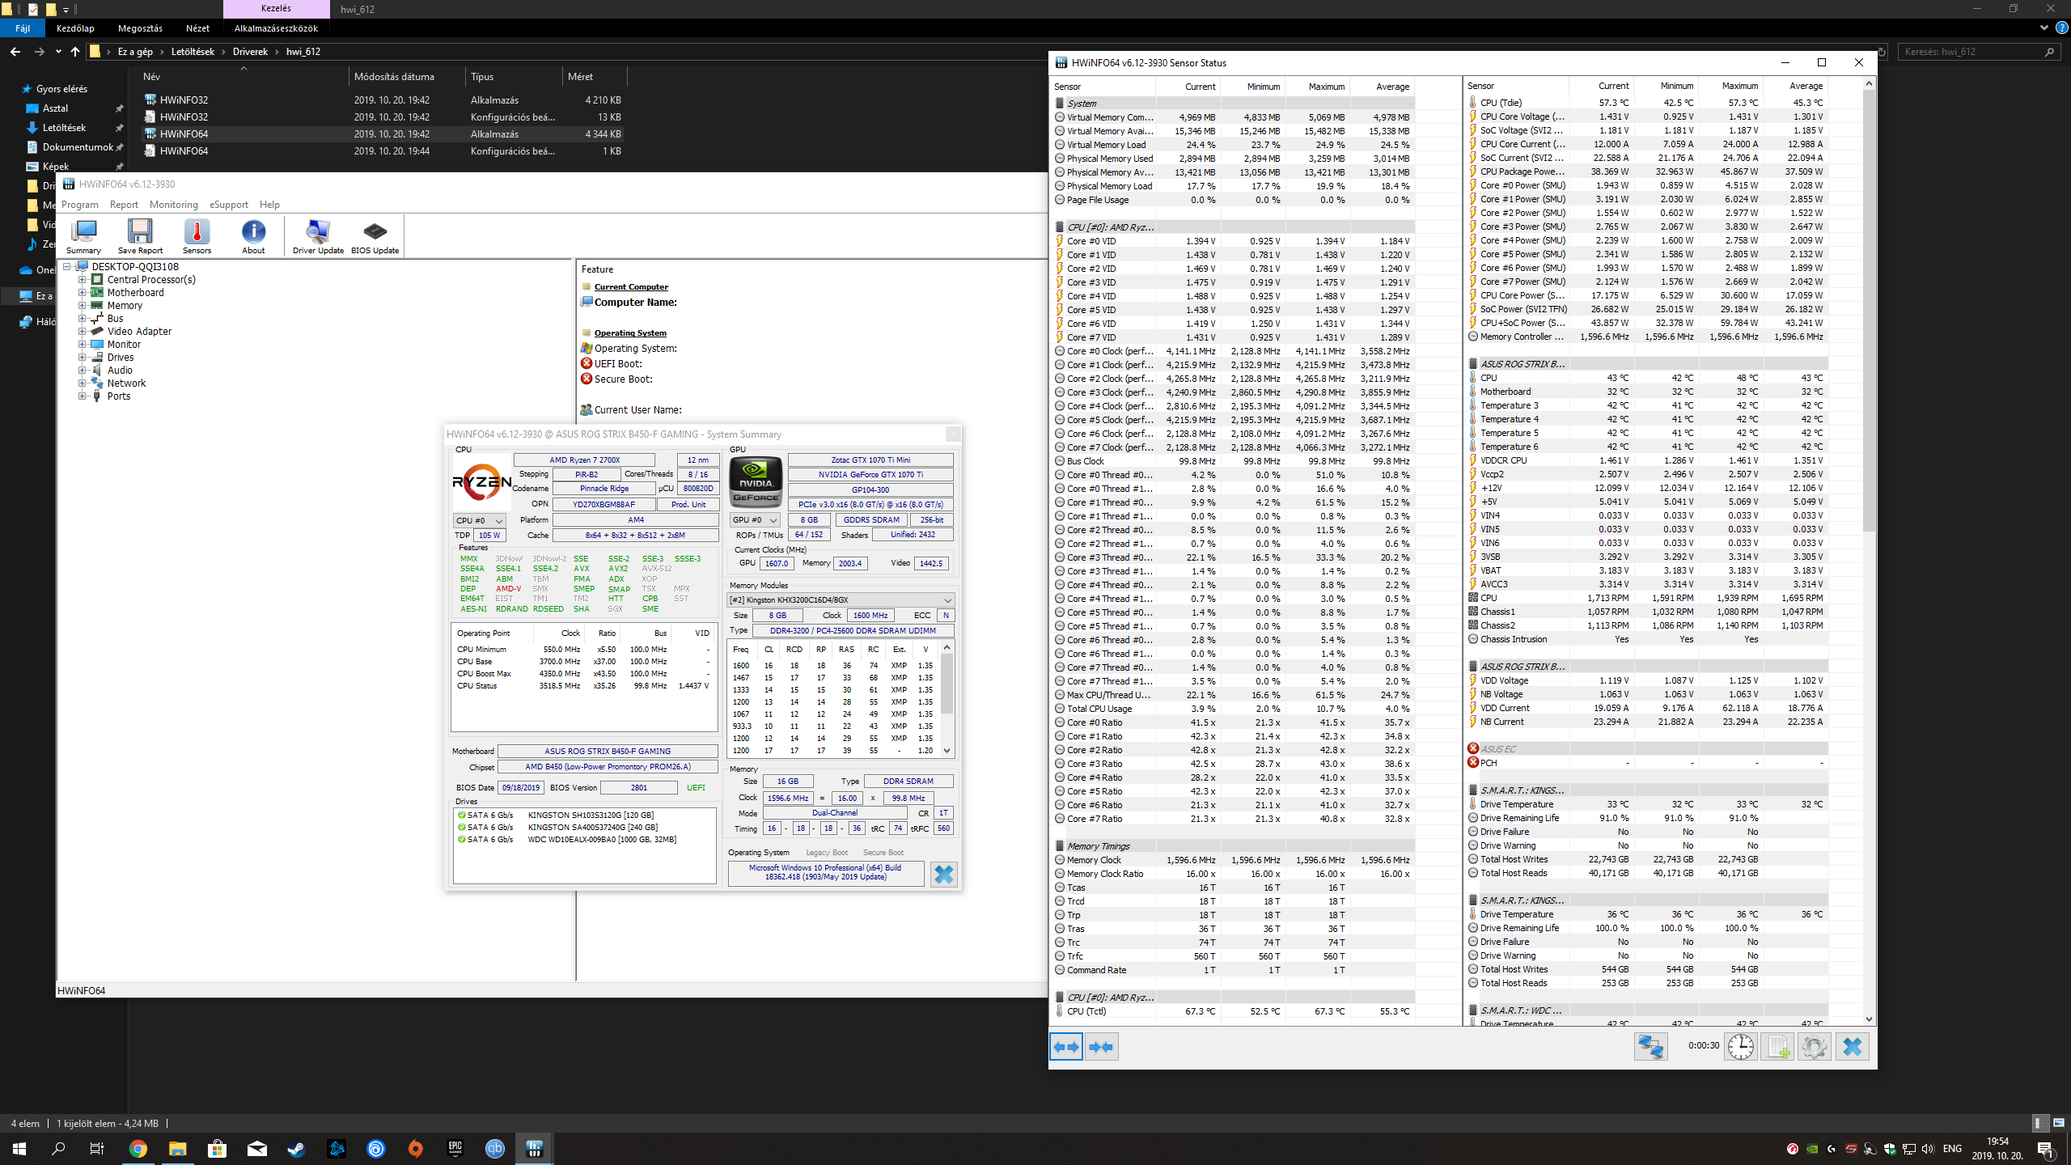The image size is (2071, 1165).
Task: Open the Summary tool in HWiNFO64
Action: (x=84, y=236)
